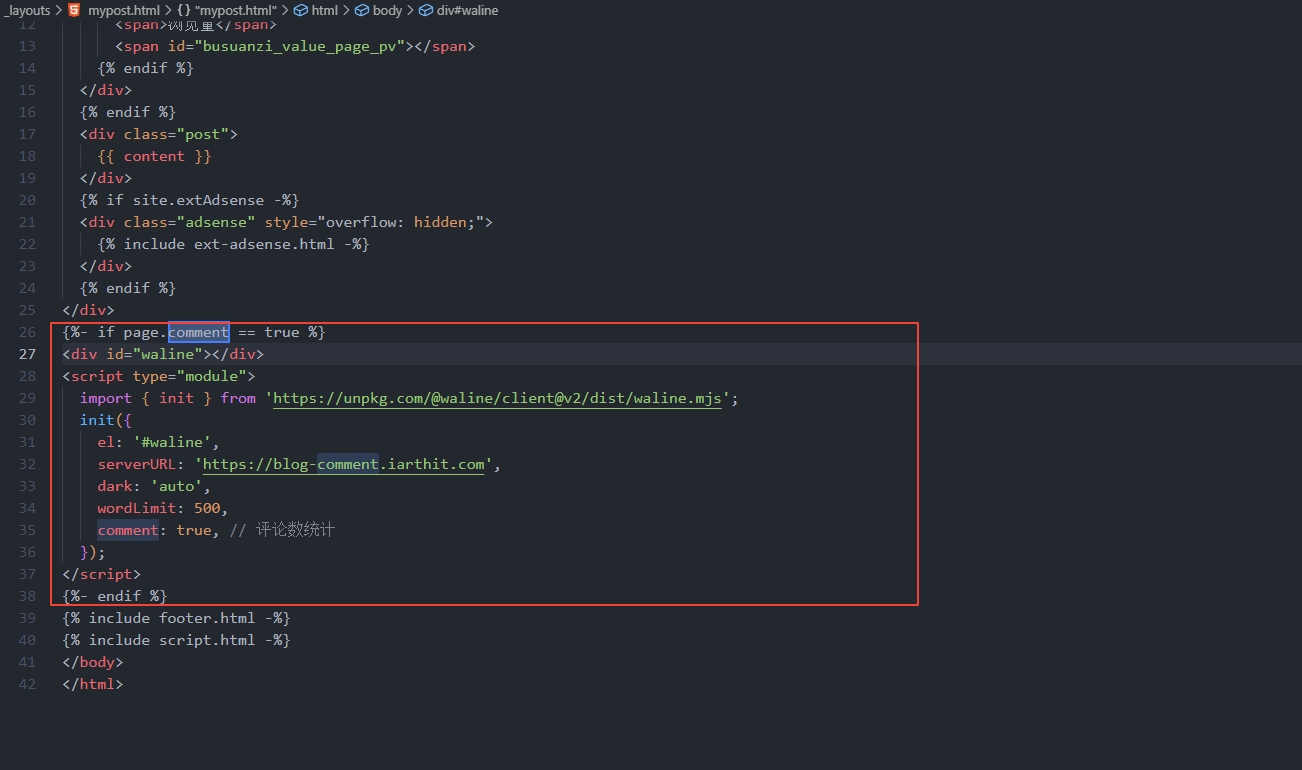Click line number 26 in the gutter
1302x770 pixels.
[27, 332]
